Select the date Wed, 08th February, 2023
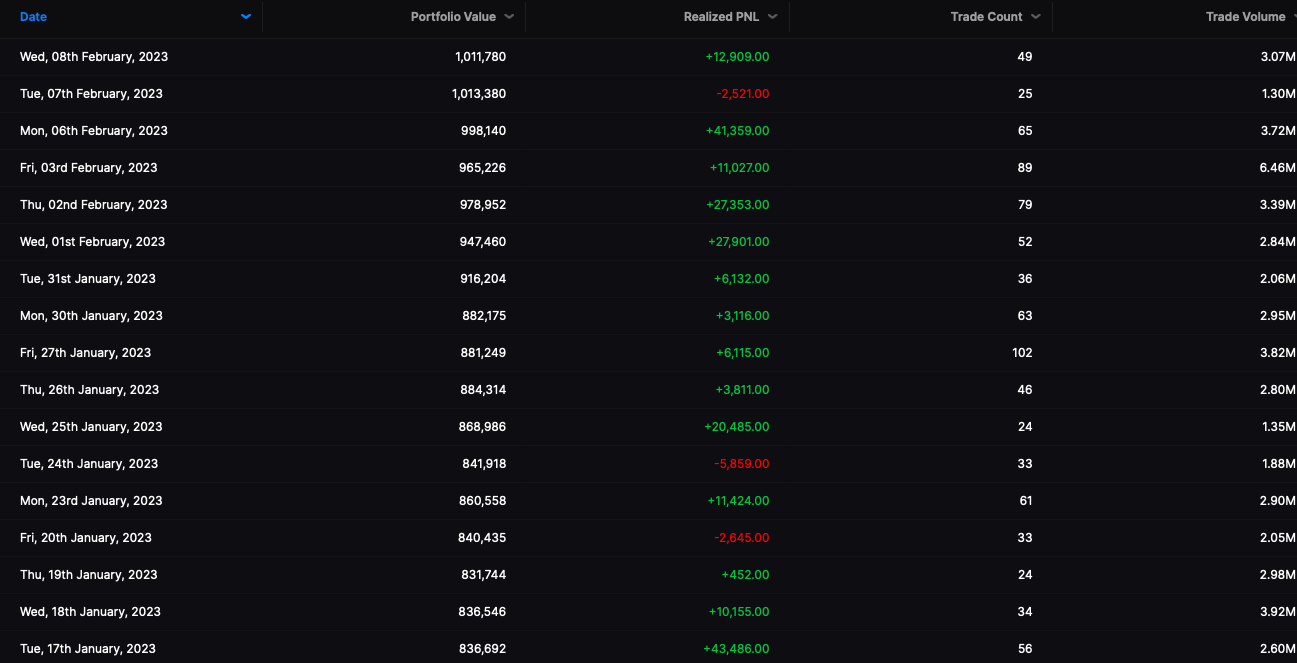 point(94,57)
